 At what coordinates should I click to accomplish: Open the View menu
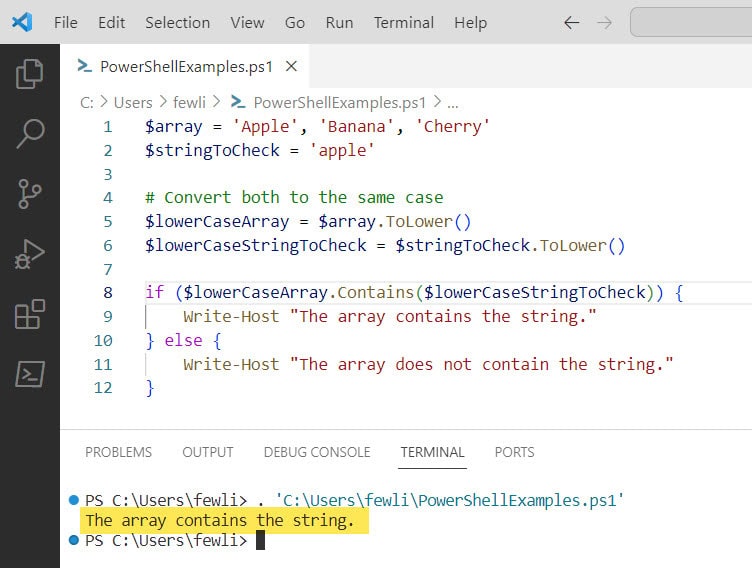click(247, 23)
